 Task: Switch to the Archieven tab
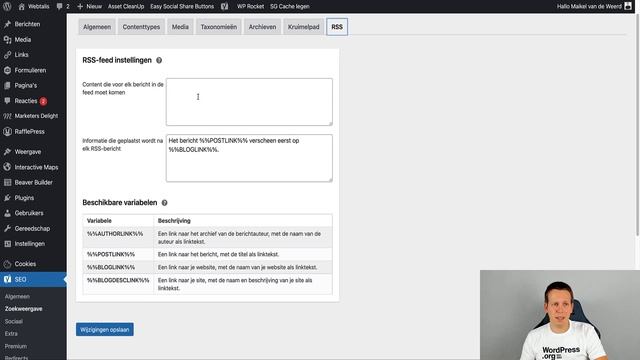click(x=262, y=27)
